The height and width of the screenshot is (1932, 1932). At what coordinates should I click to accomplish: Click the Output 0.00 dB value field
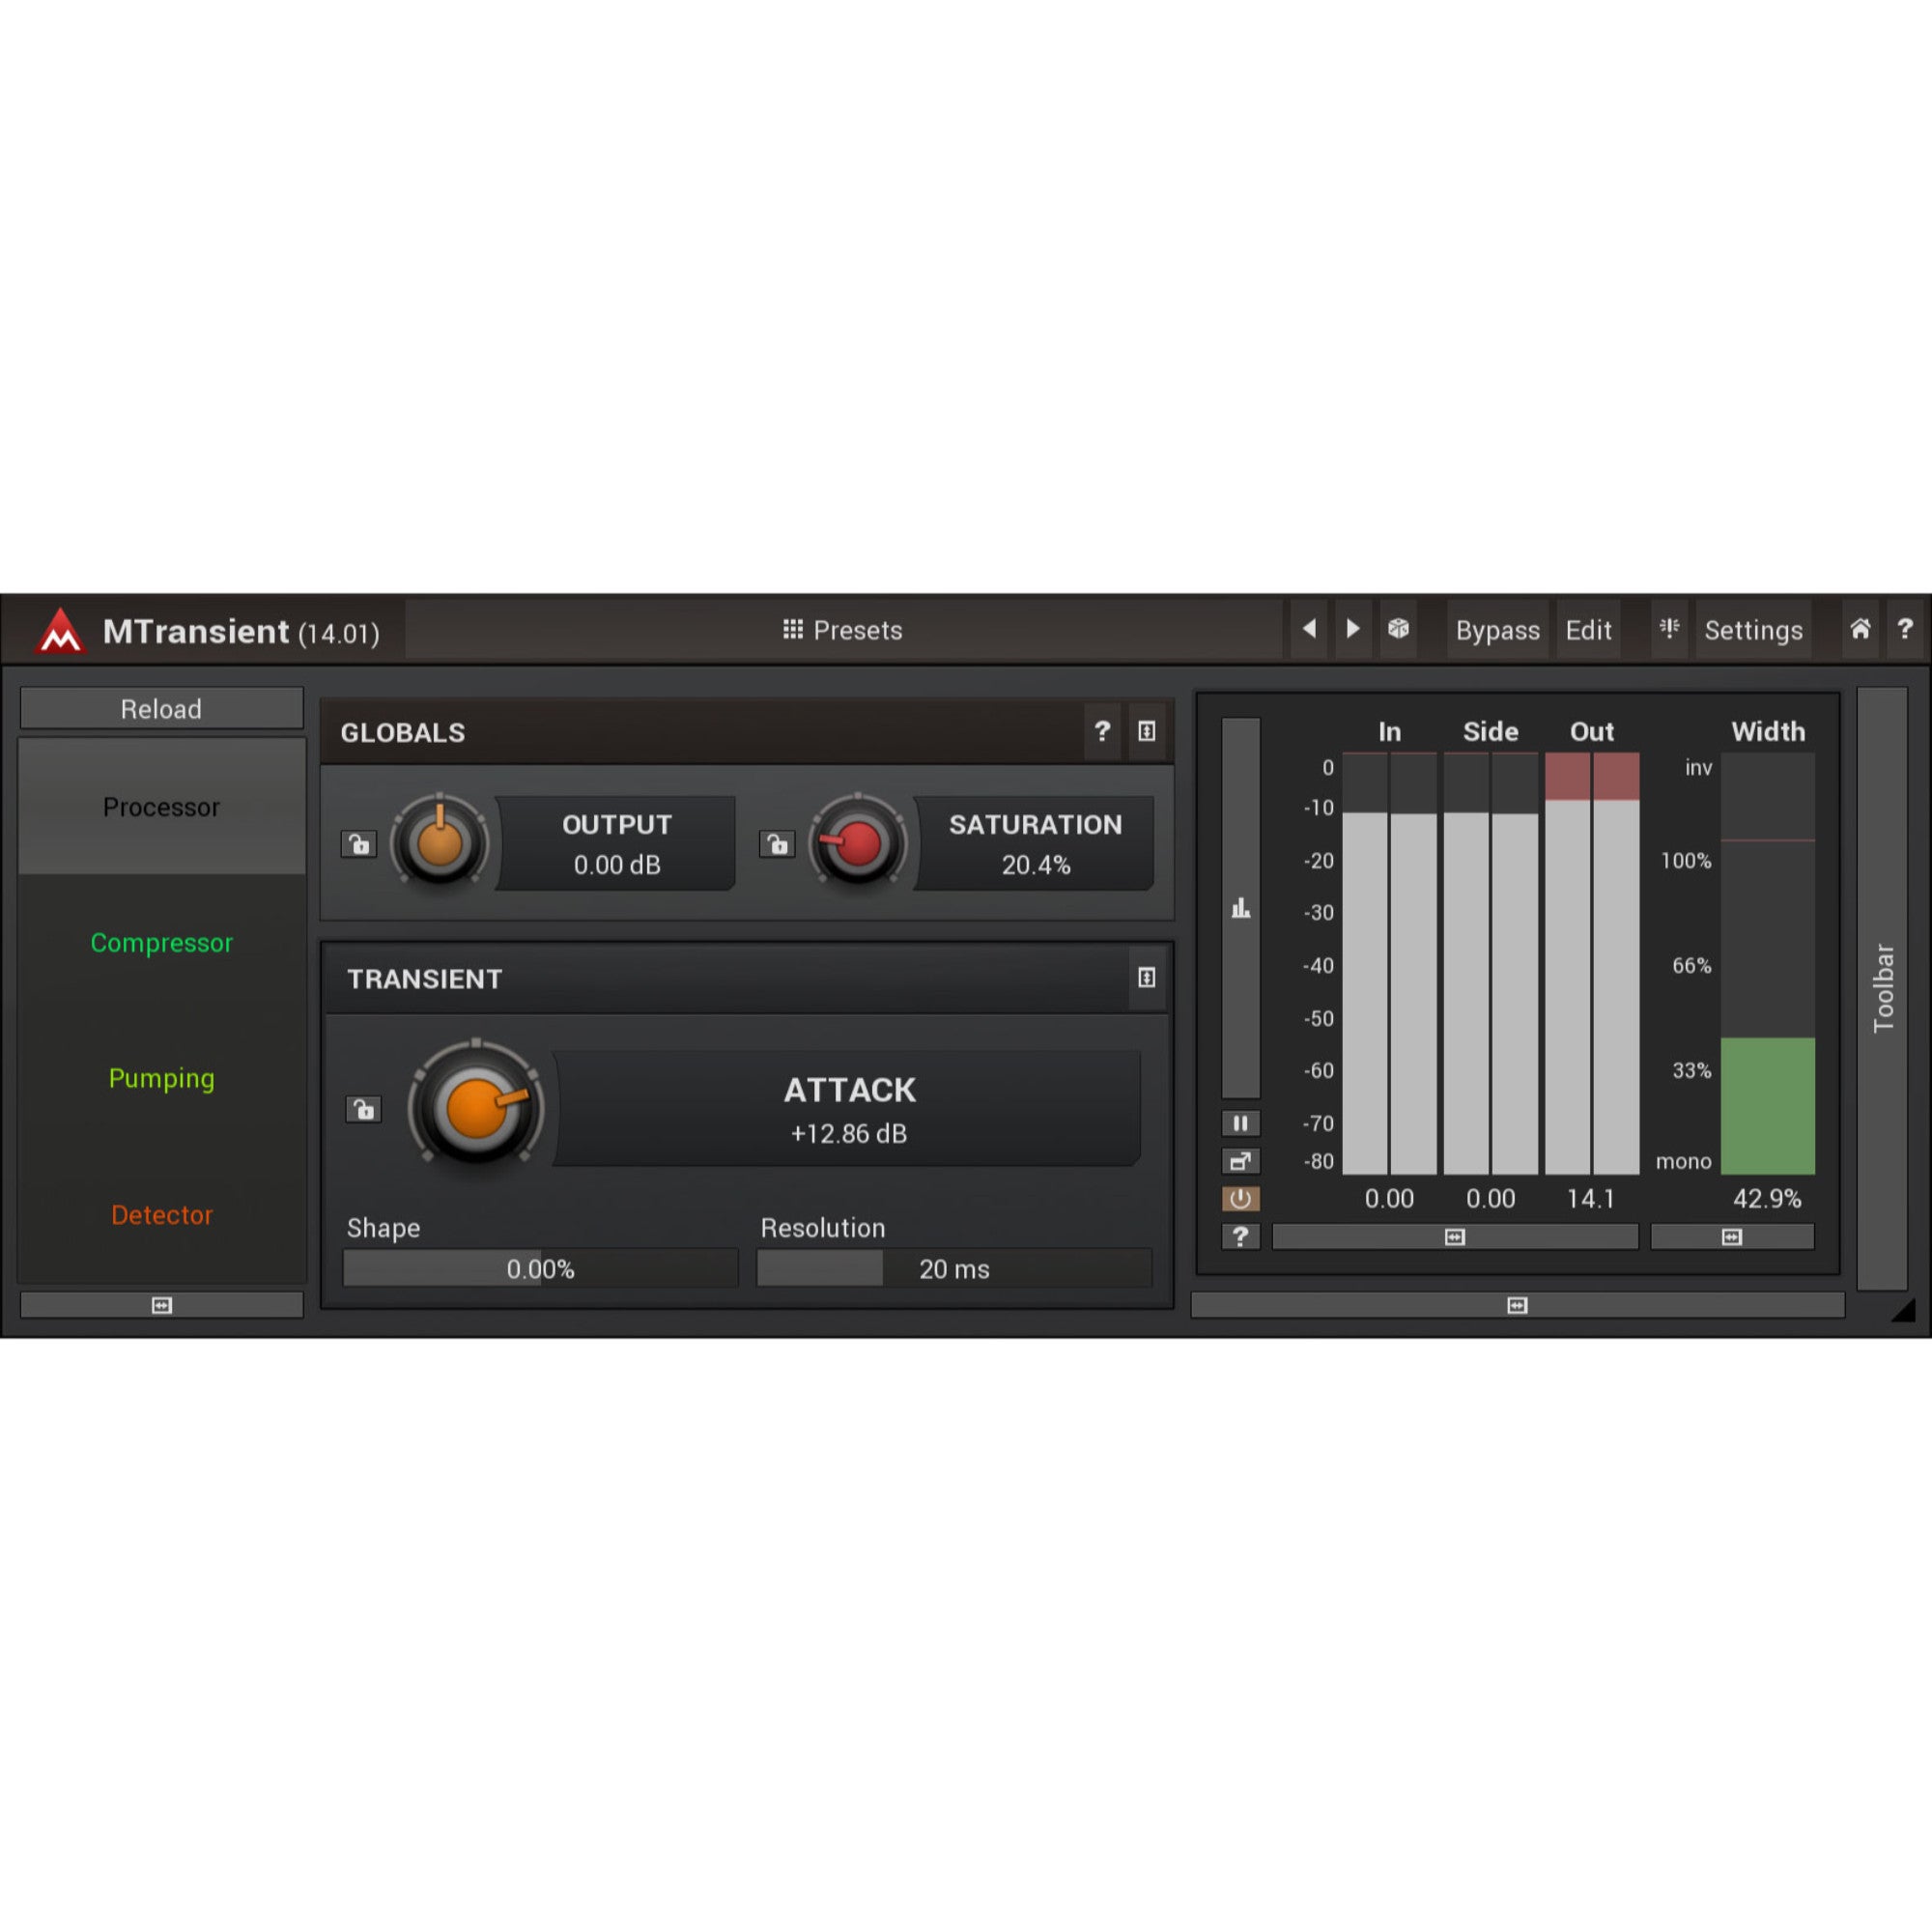[x=617, y=843]
